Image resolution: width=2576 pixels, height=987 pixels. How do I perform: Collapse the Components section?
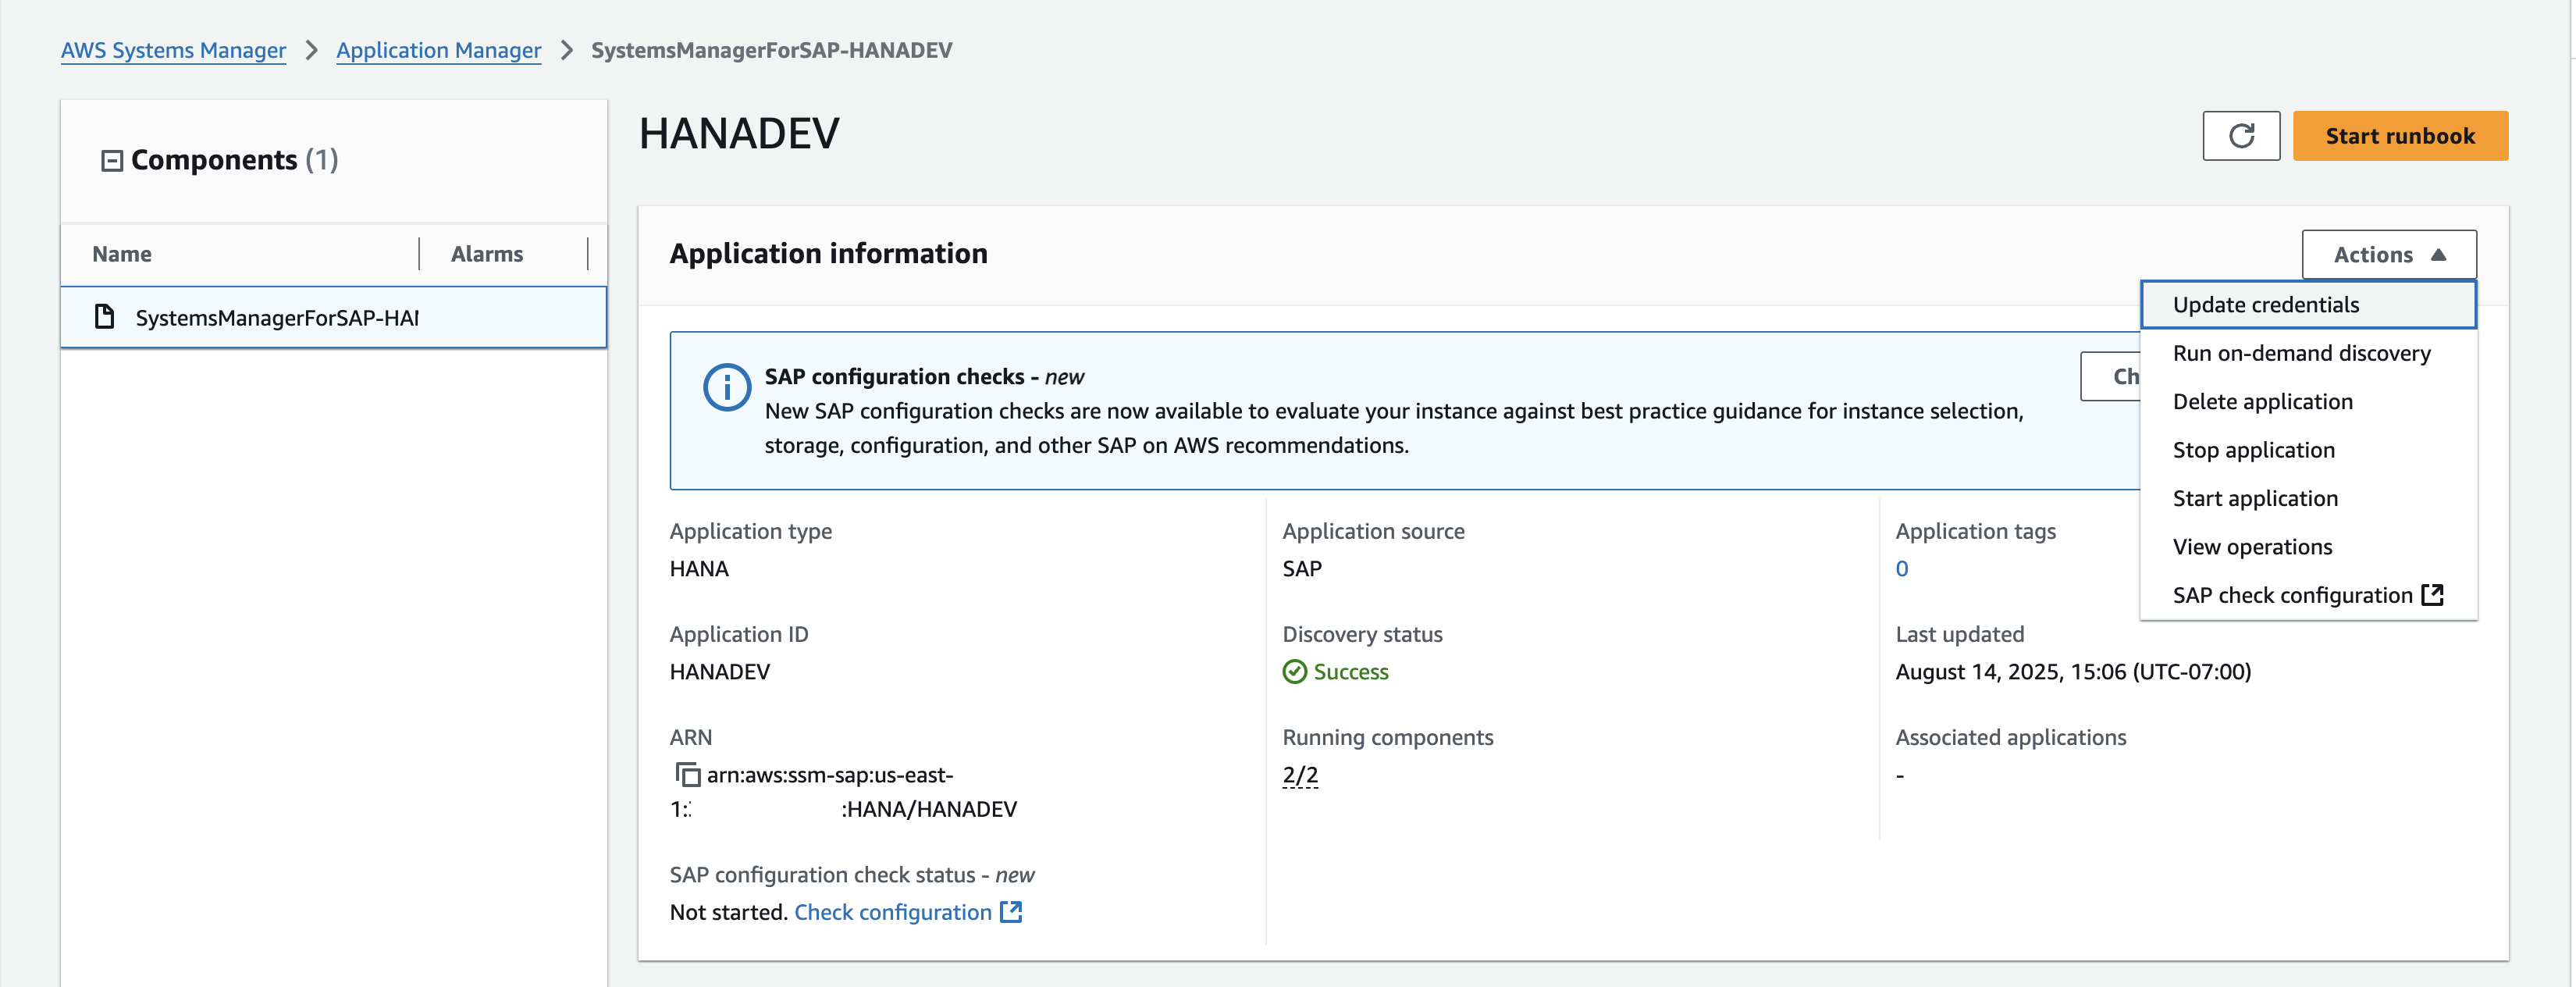[x=112, y=161]
